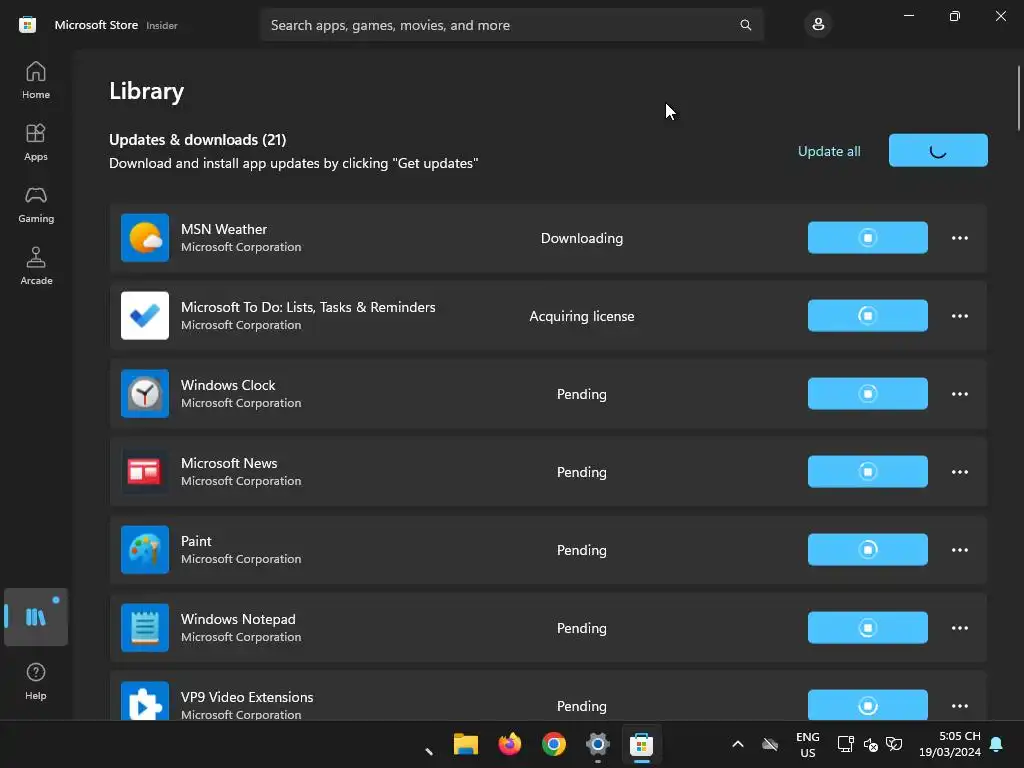This screenshot has width=1024, height=768.
Task: Click the Update all link
Action: [829, 151]
